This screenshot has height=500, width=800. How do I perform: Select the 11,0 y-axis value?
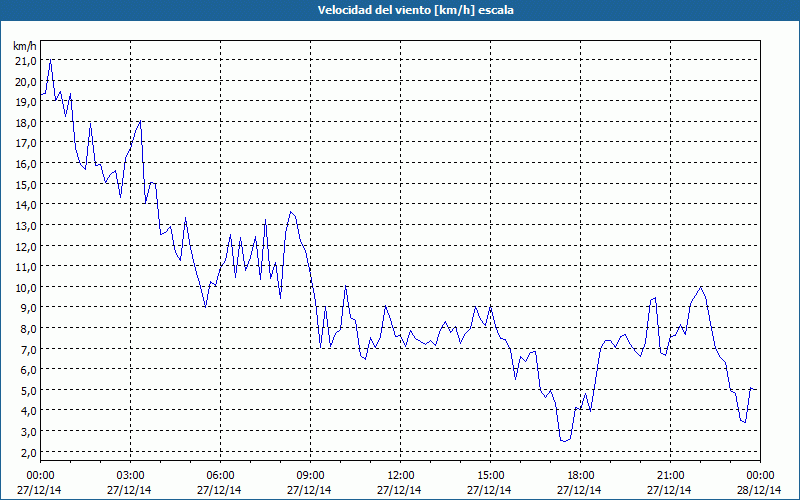tap(27, 267)
